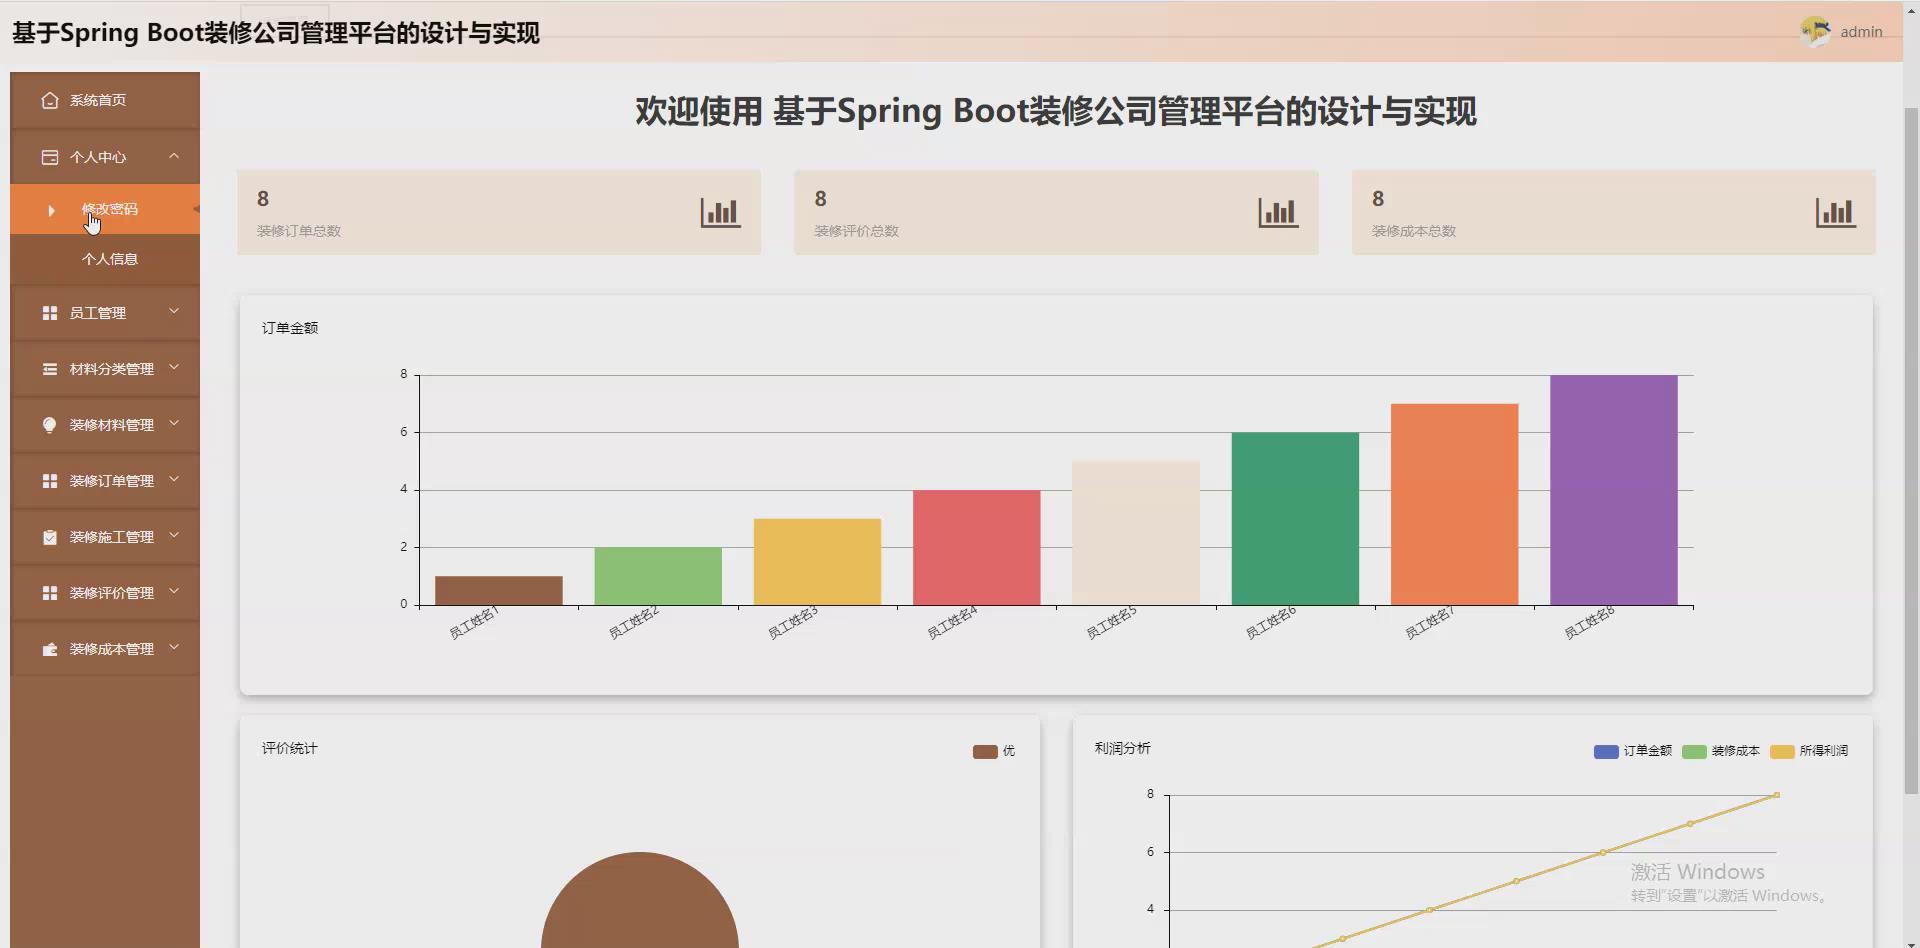Click the beige bar for 员工姓名5
The image size is (1920, 948).
[1136, 533]
